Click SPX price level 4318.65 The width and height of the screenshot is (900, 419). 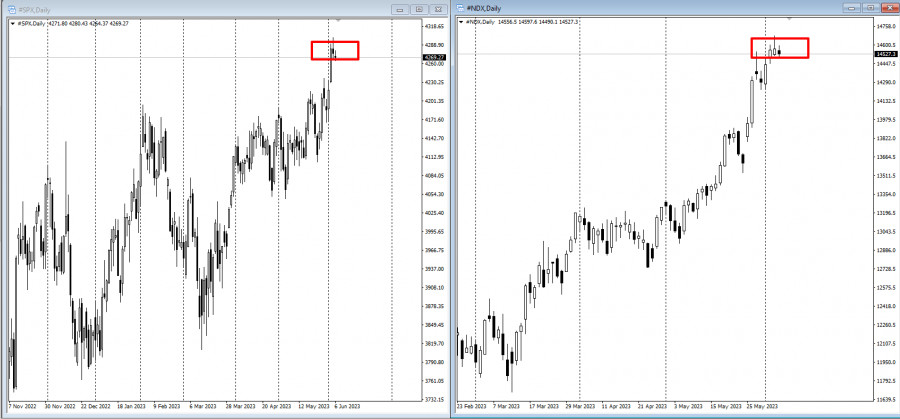pos(435,26)
